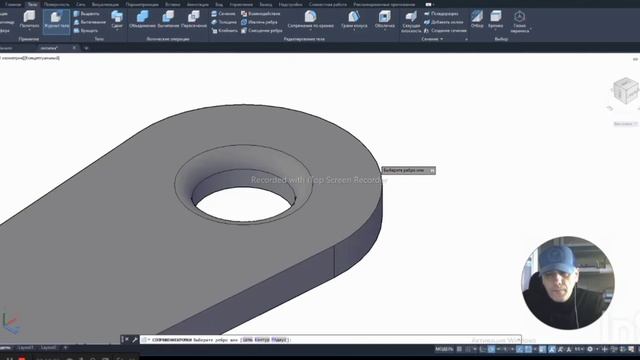Image resolution: width=640 pixels, height=360 pixels.
Task: Expand the Сечение panel title dropdown
Action: coord(432,39)
